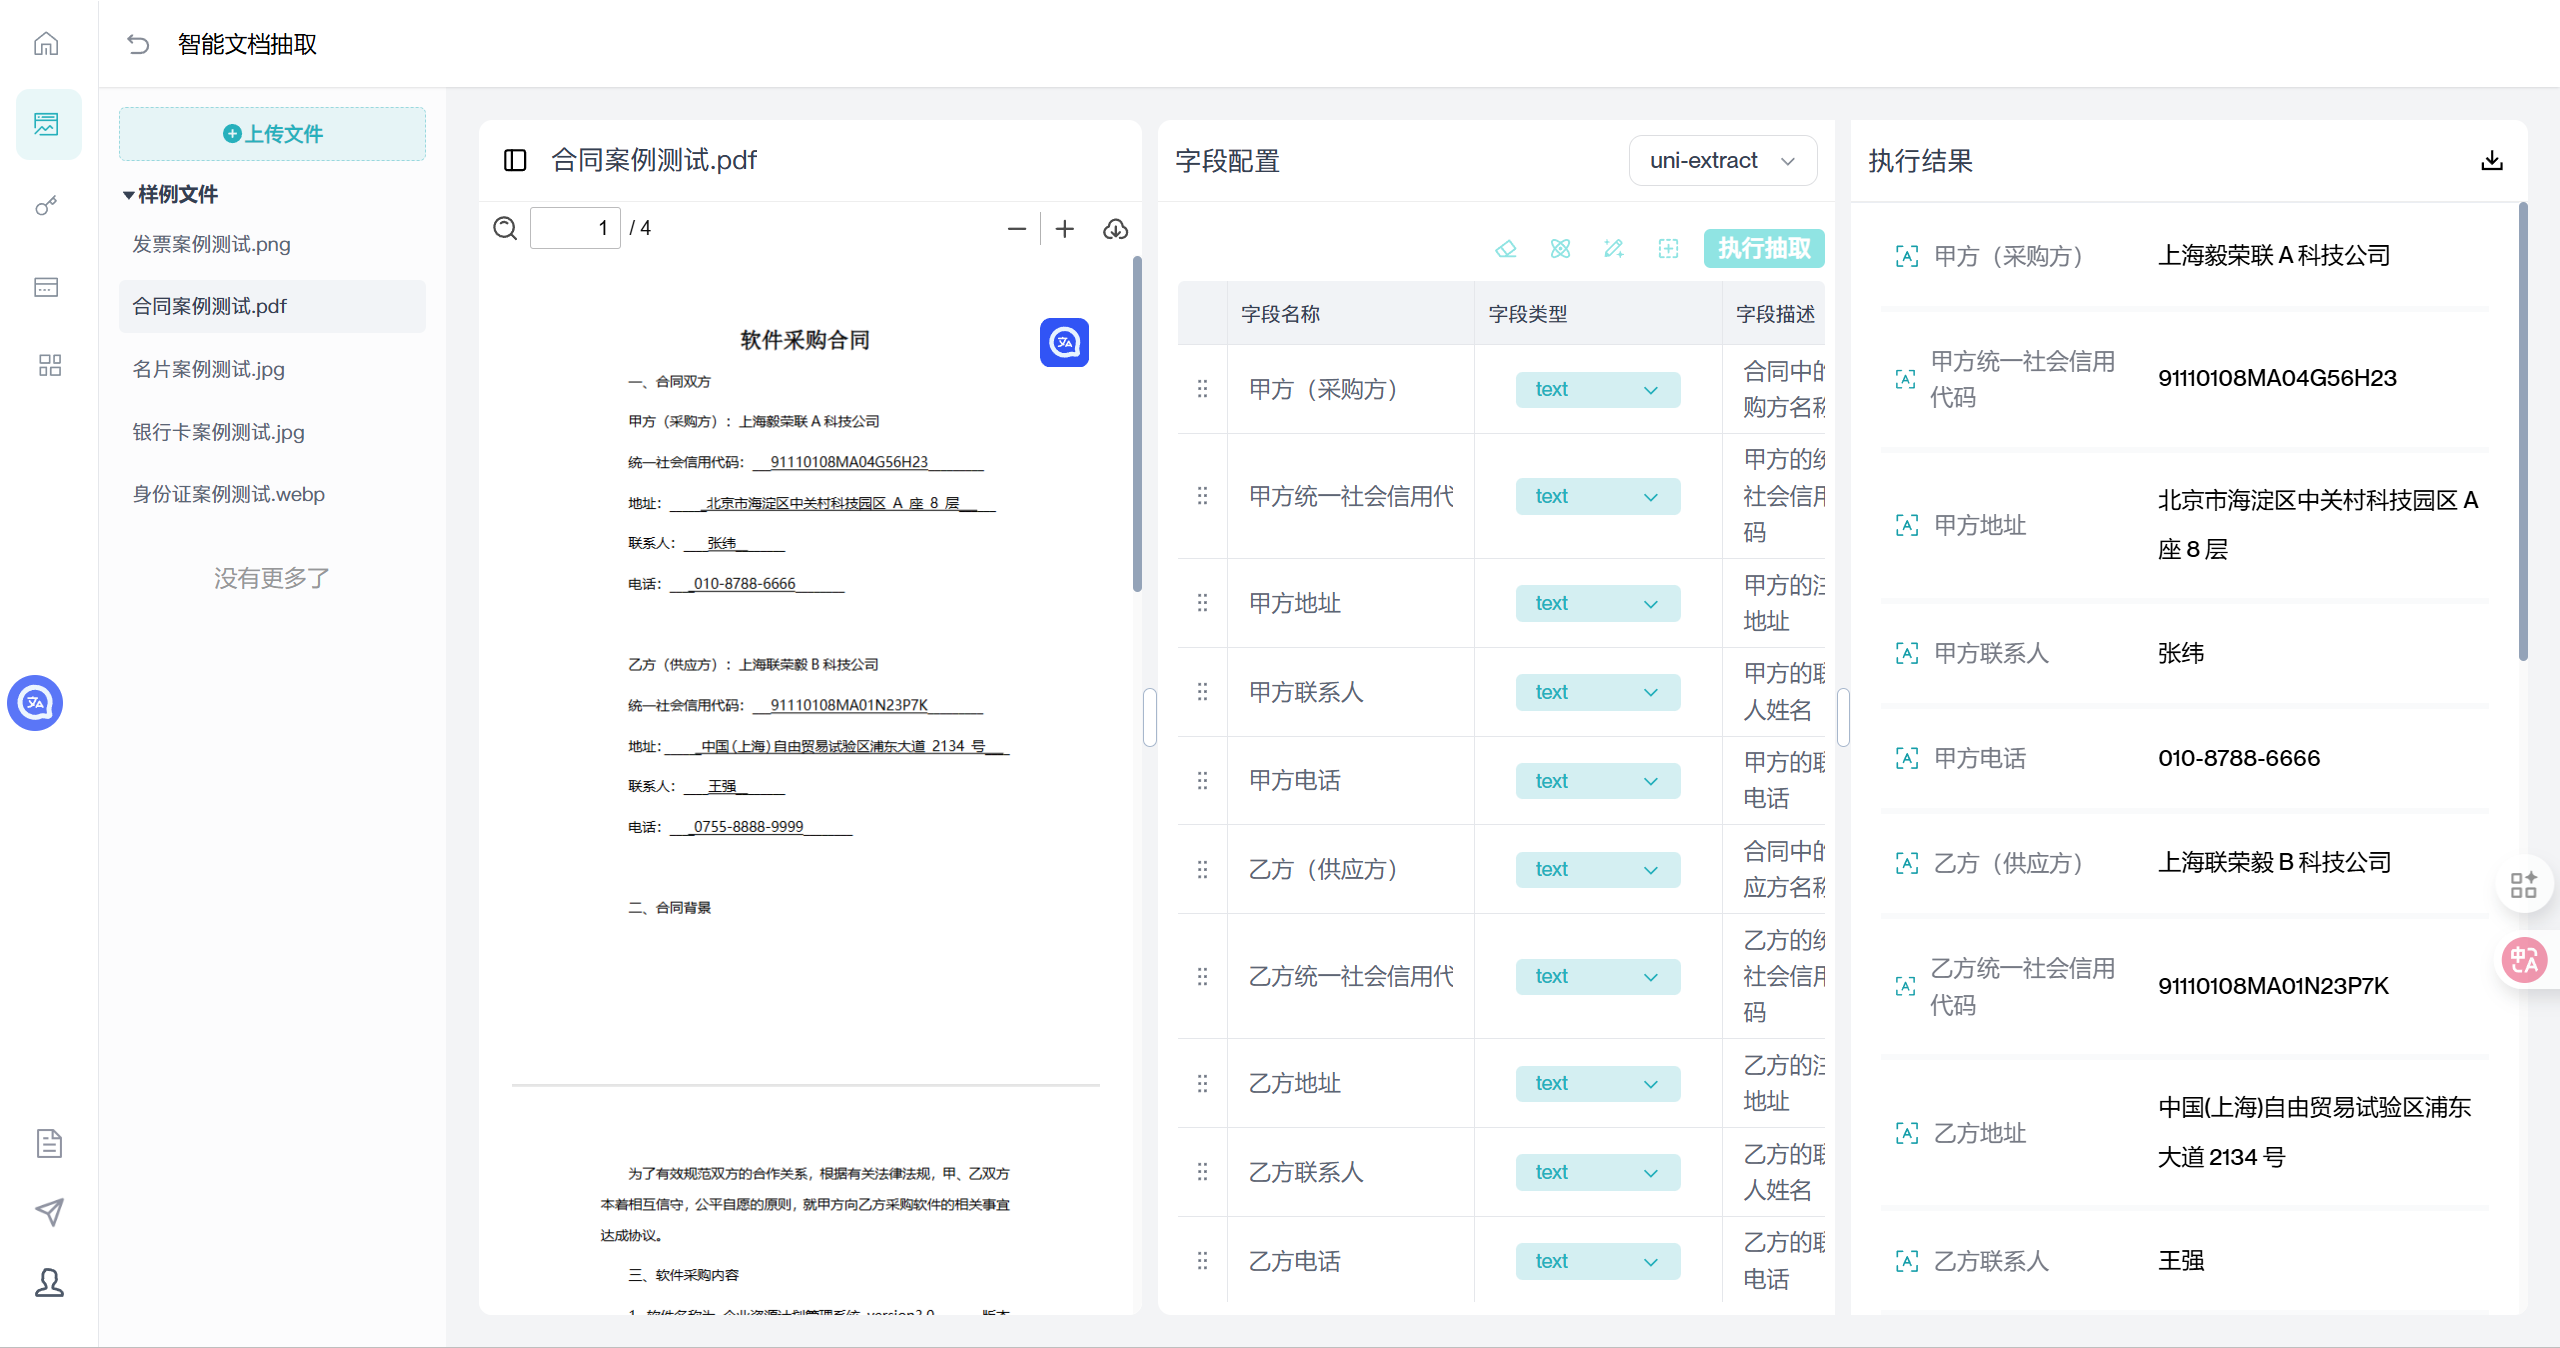Download PDF using cloud download icon
This screenshot has width=2560, height=1348.
1115,229
